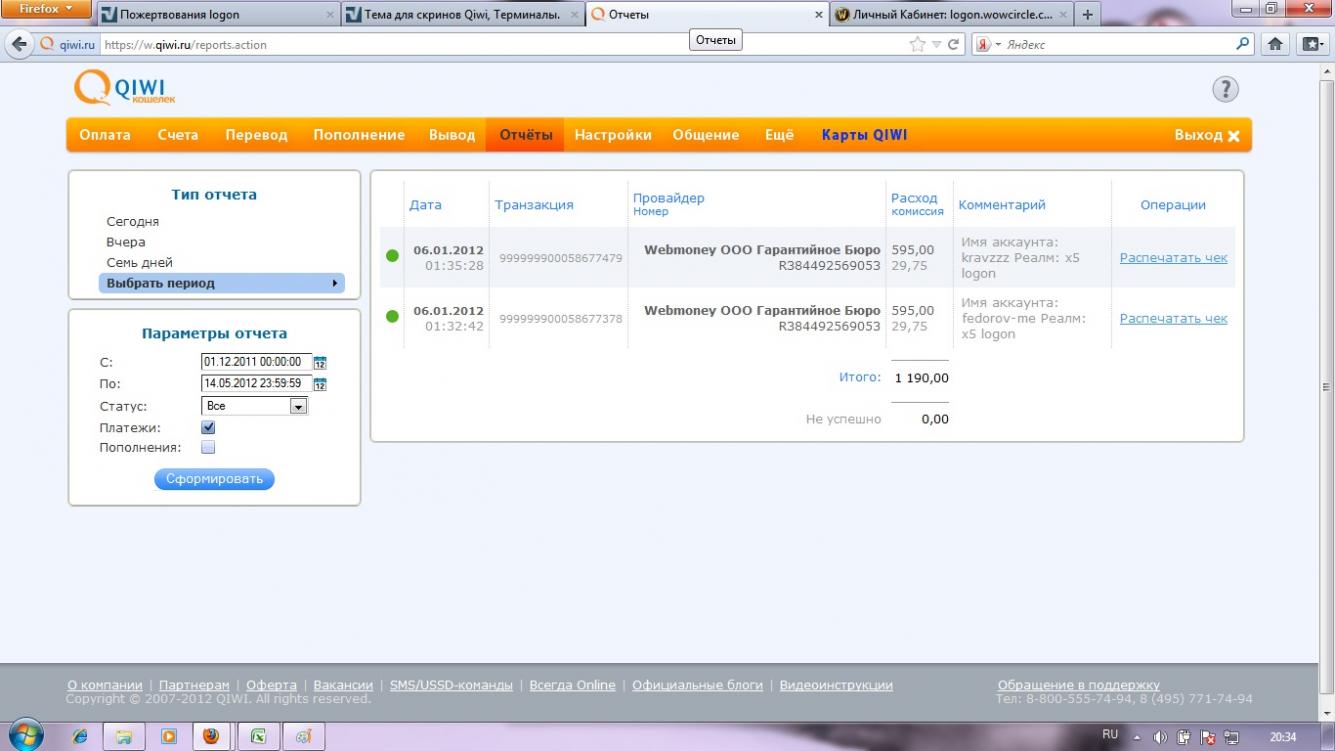Open help via question mark icon

[1225, 89]
